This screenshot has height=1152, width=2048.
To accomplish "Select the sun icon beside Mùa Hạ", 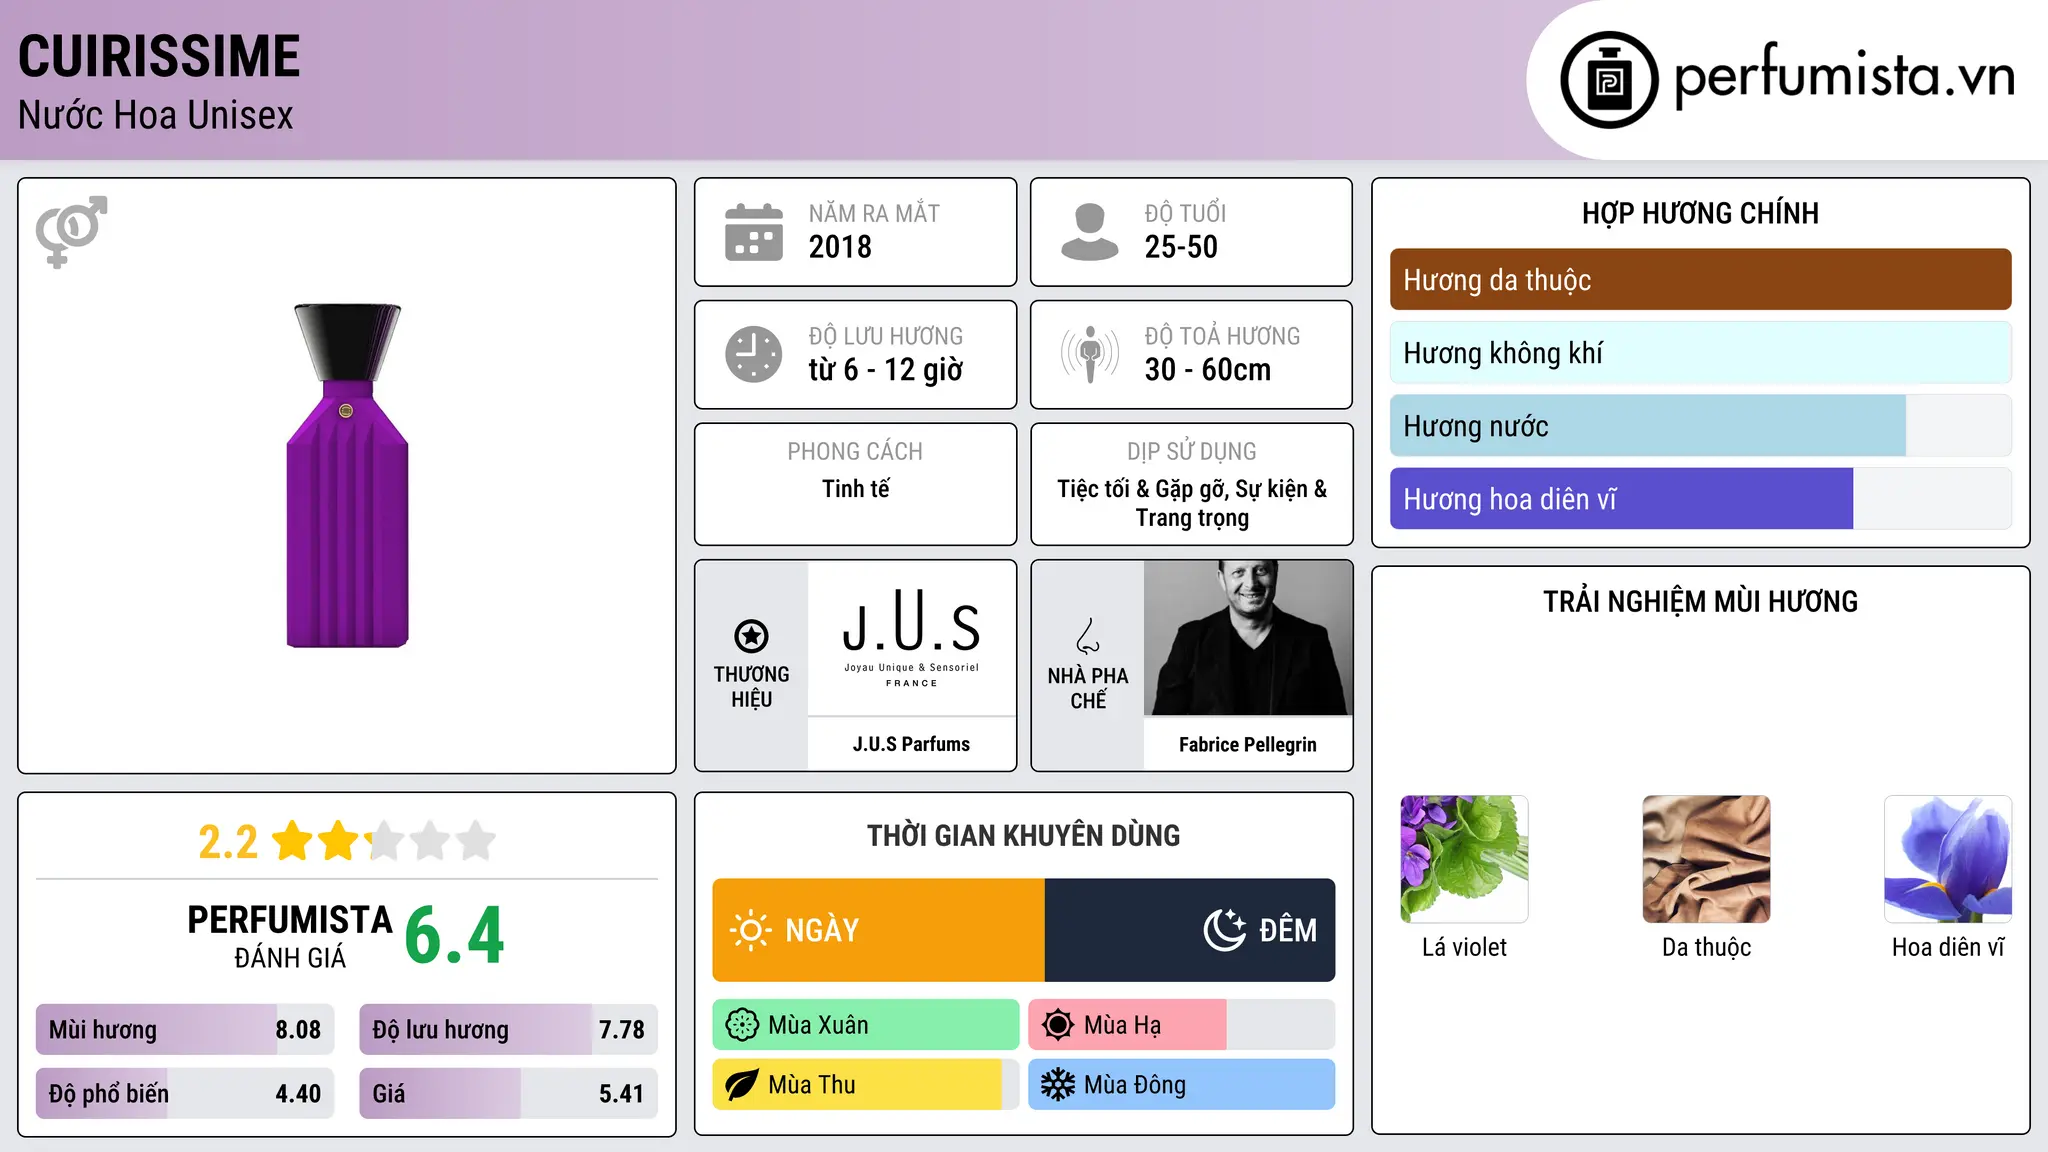I will click(x=1058, y=1025).
